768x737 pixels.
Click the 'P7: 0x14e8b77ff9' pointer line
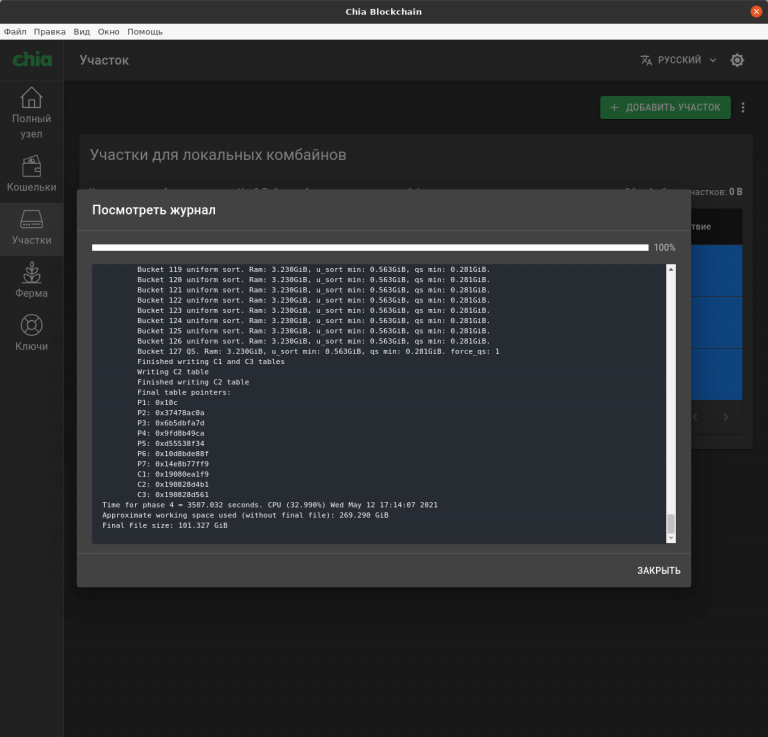173,464
